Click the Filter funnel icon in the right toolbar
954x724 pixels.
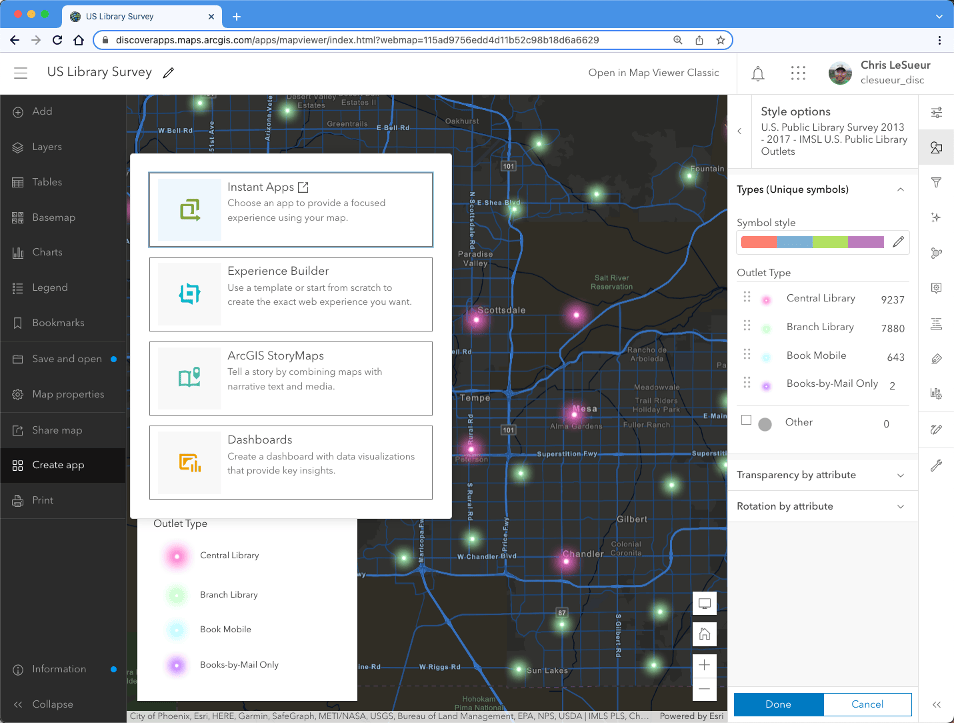tap(936, 183)
